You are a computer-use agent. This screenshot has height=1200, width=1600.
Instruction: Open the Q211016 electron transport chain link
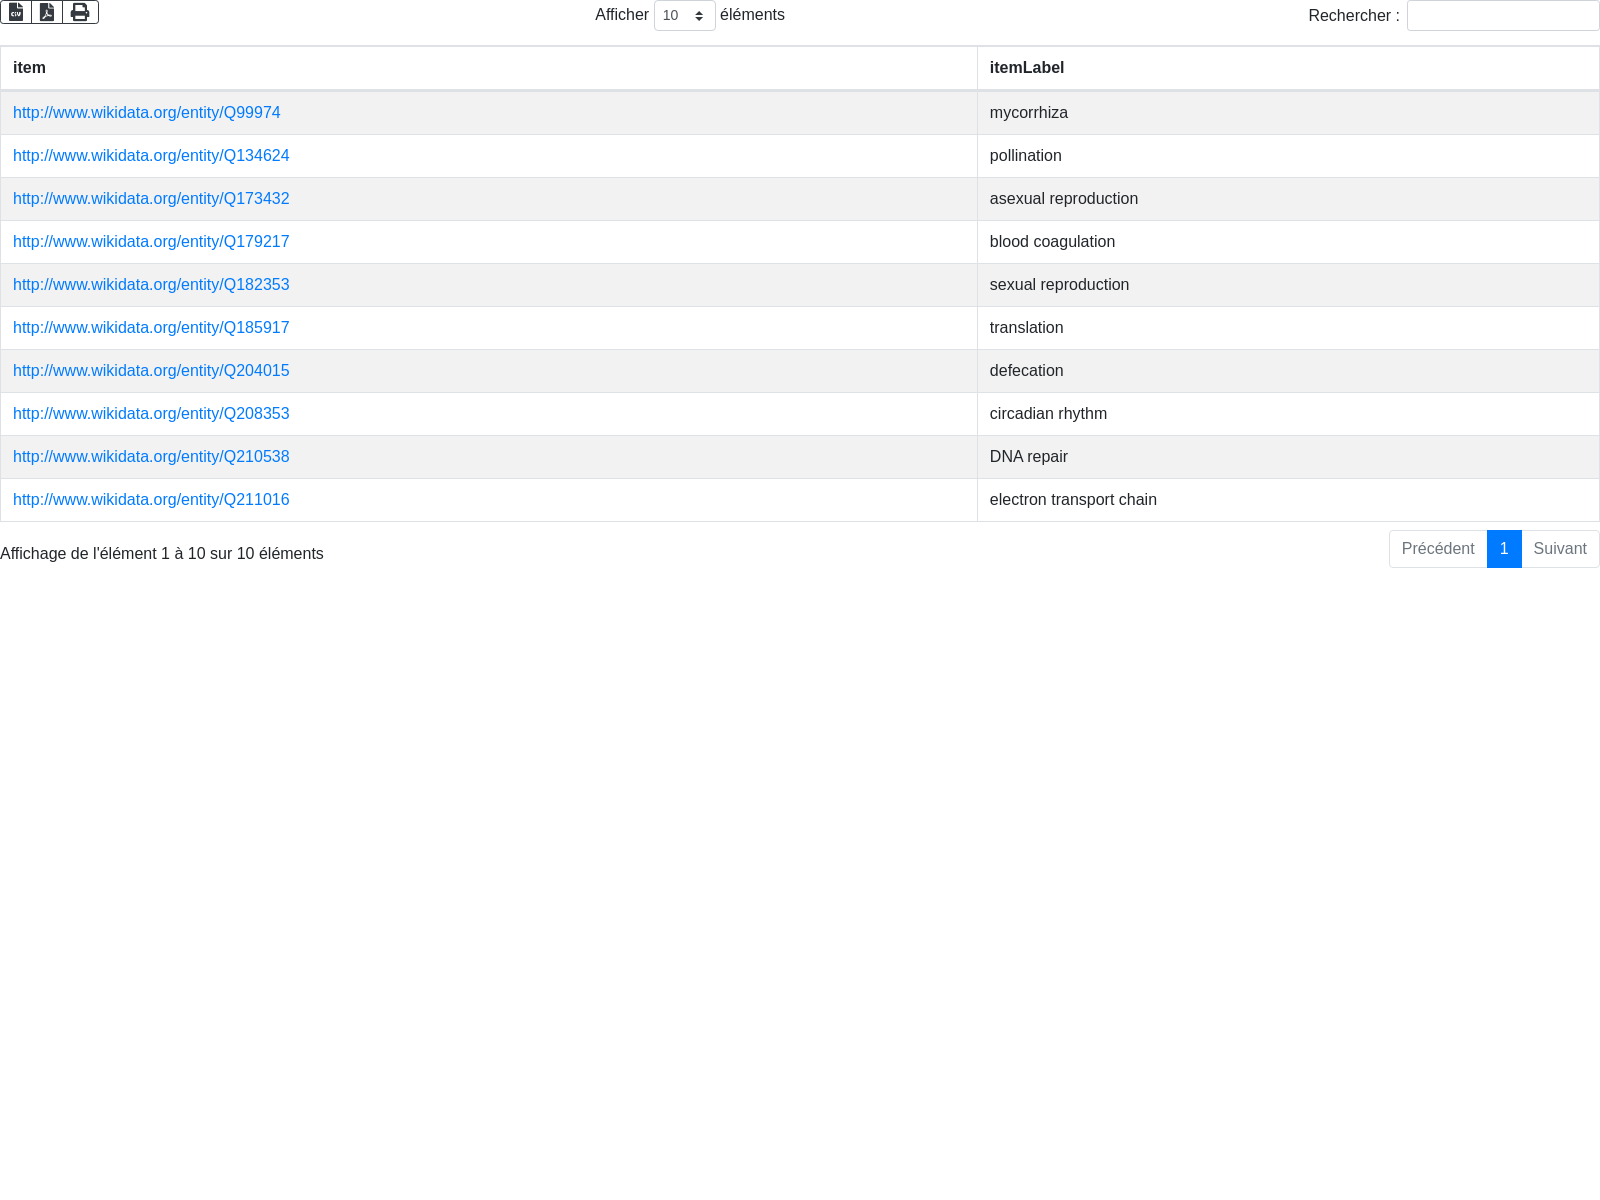click(151, 500)
